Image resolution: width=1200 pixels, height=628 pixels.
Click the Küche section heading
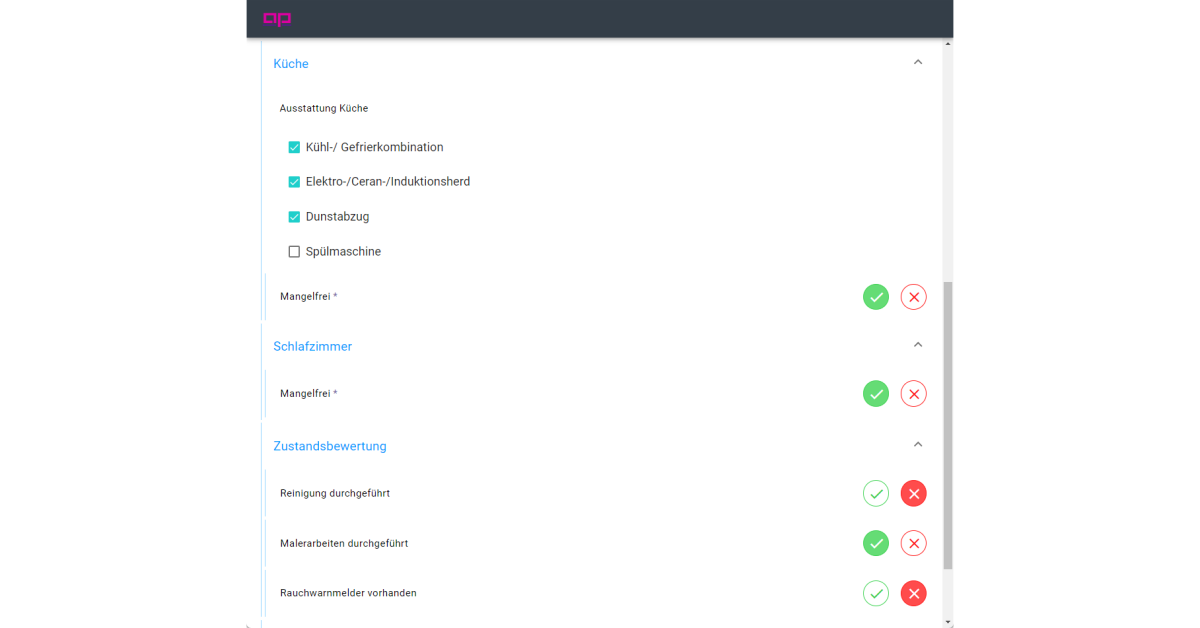291,64
